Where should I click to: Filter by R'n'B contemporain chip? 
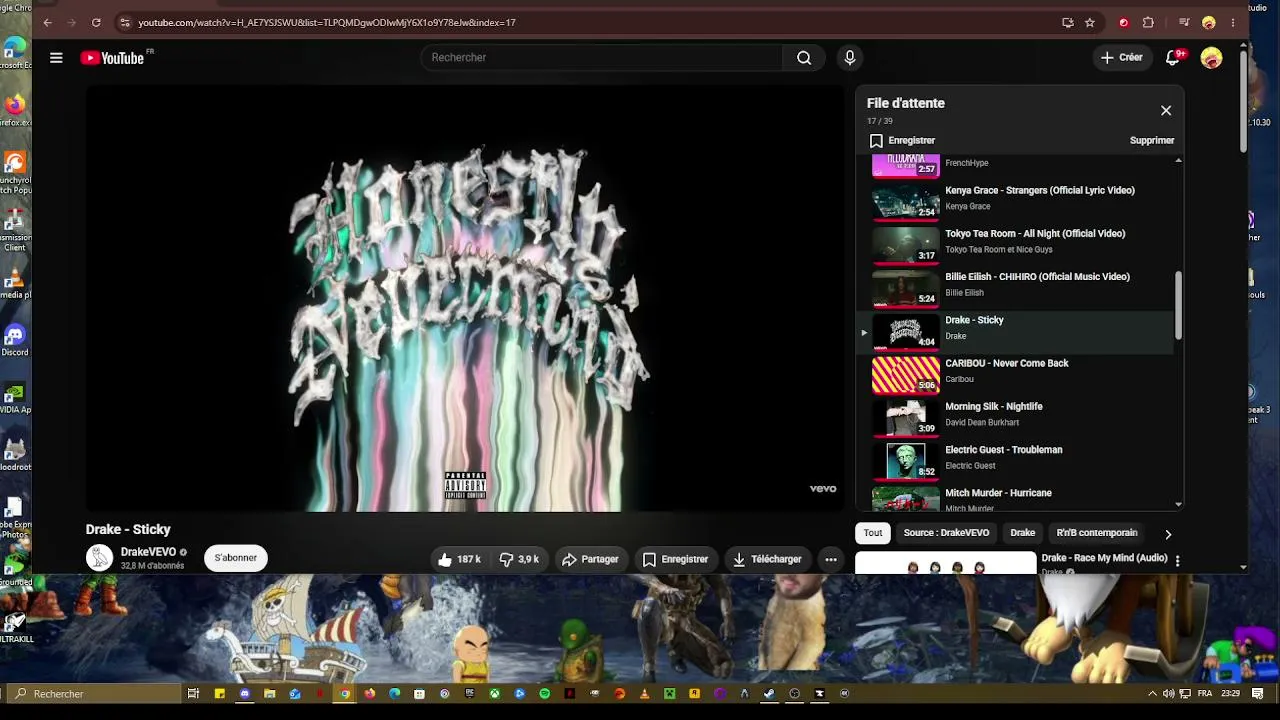pyautogui.click(x=1097, y=533)
